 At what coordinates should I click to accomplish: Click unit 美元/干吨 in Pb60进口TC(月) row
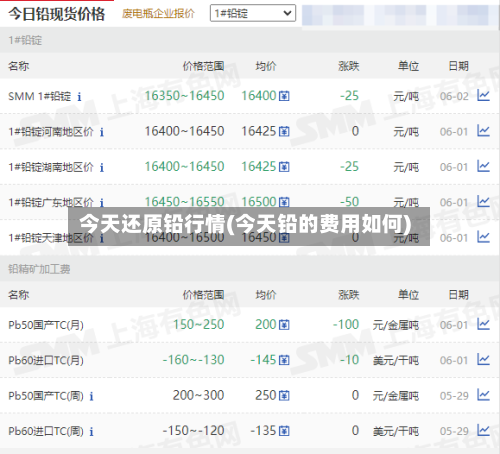(396, 360)
